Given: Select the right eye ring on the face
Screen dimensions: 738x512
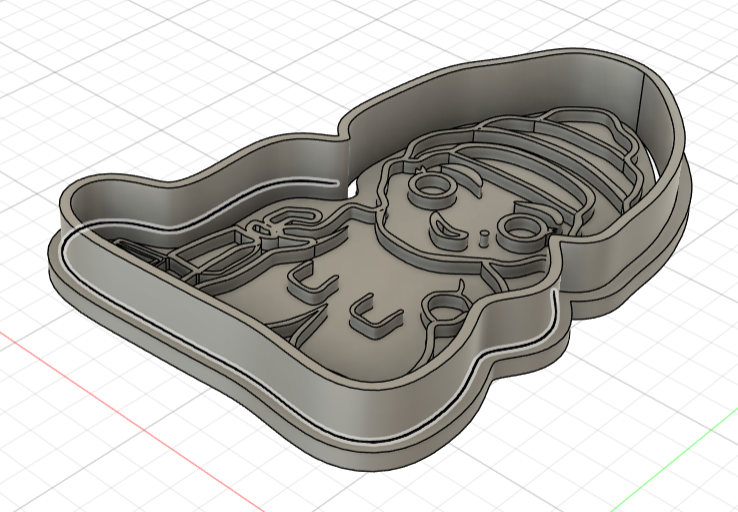Looking at the screenshot, I should (x=519, y=231).
